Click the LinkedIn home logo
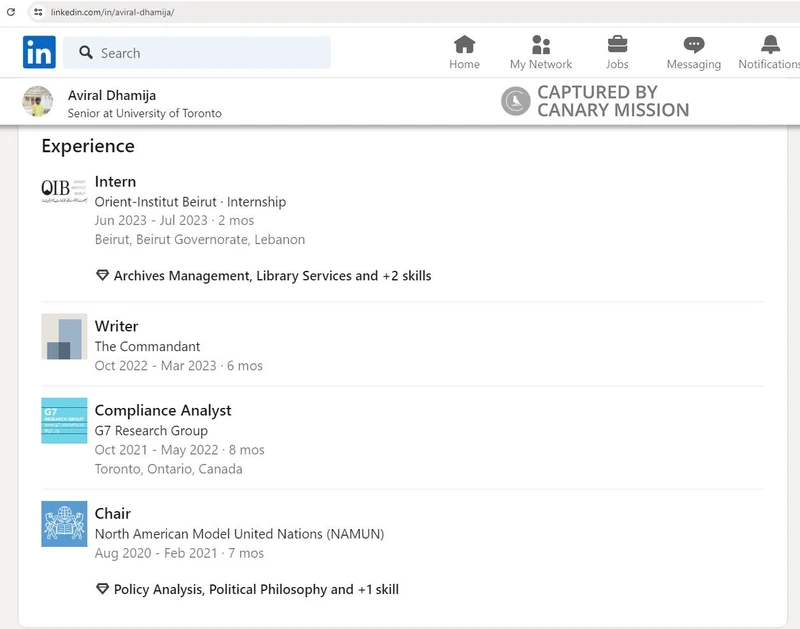 tap(39, 52)
